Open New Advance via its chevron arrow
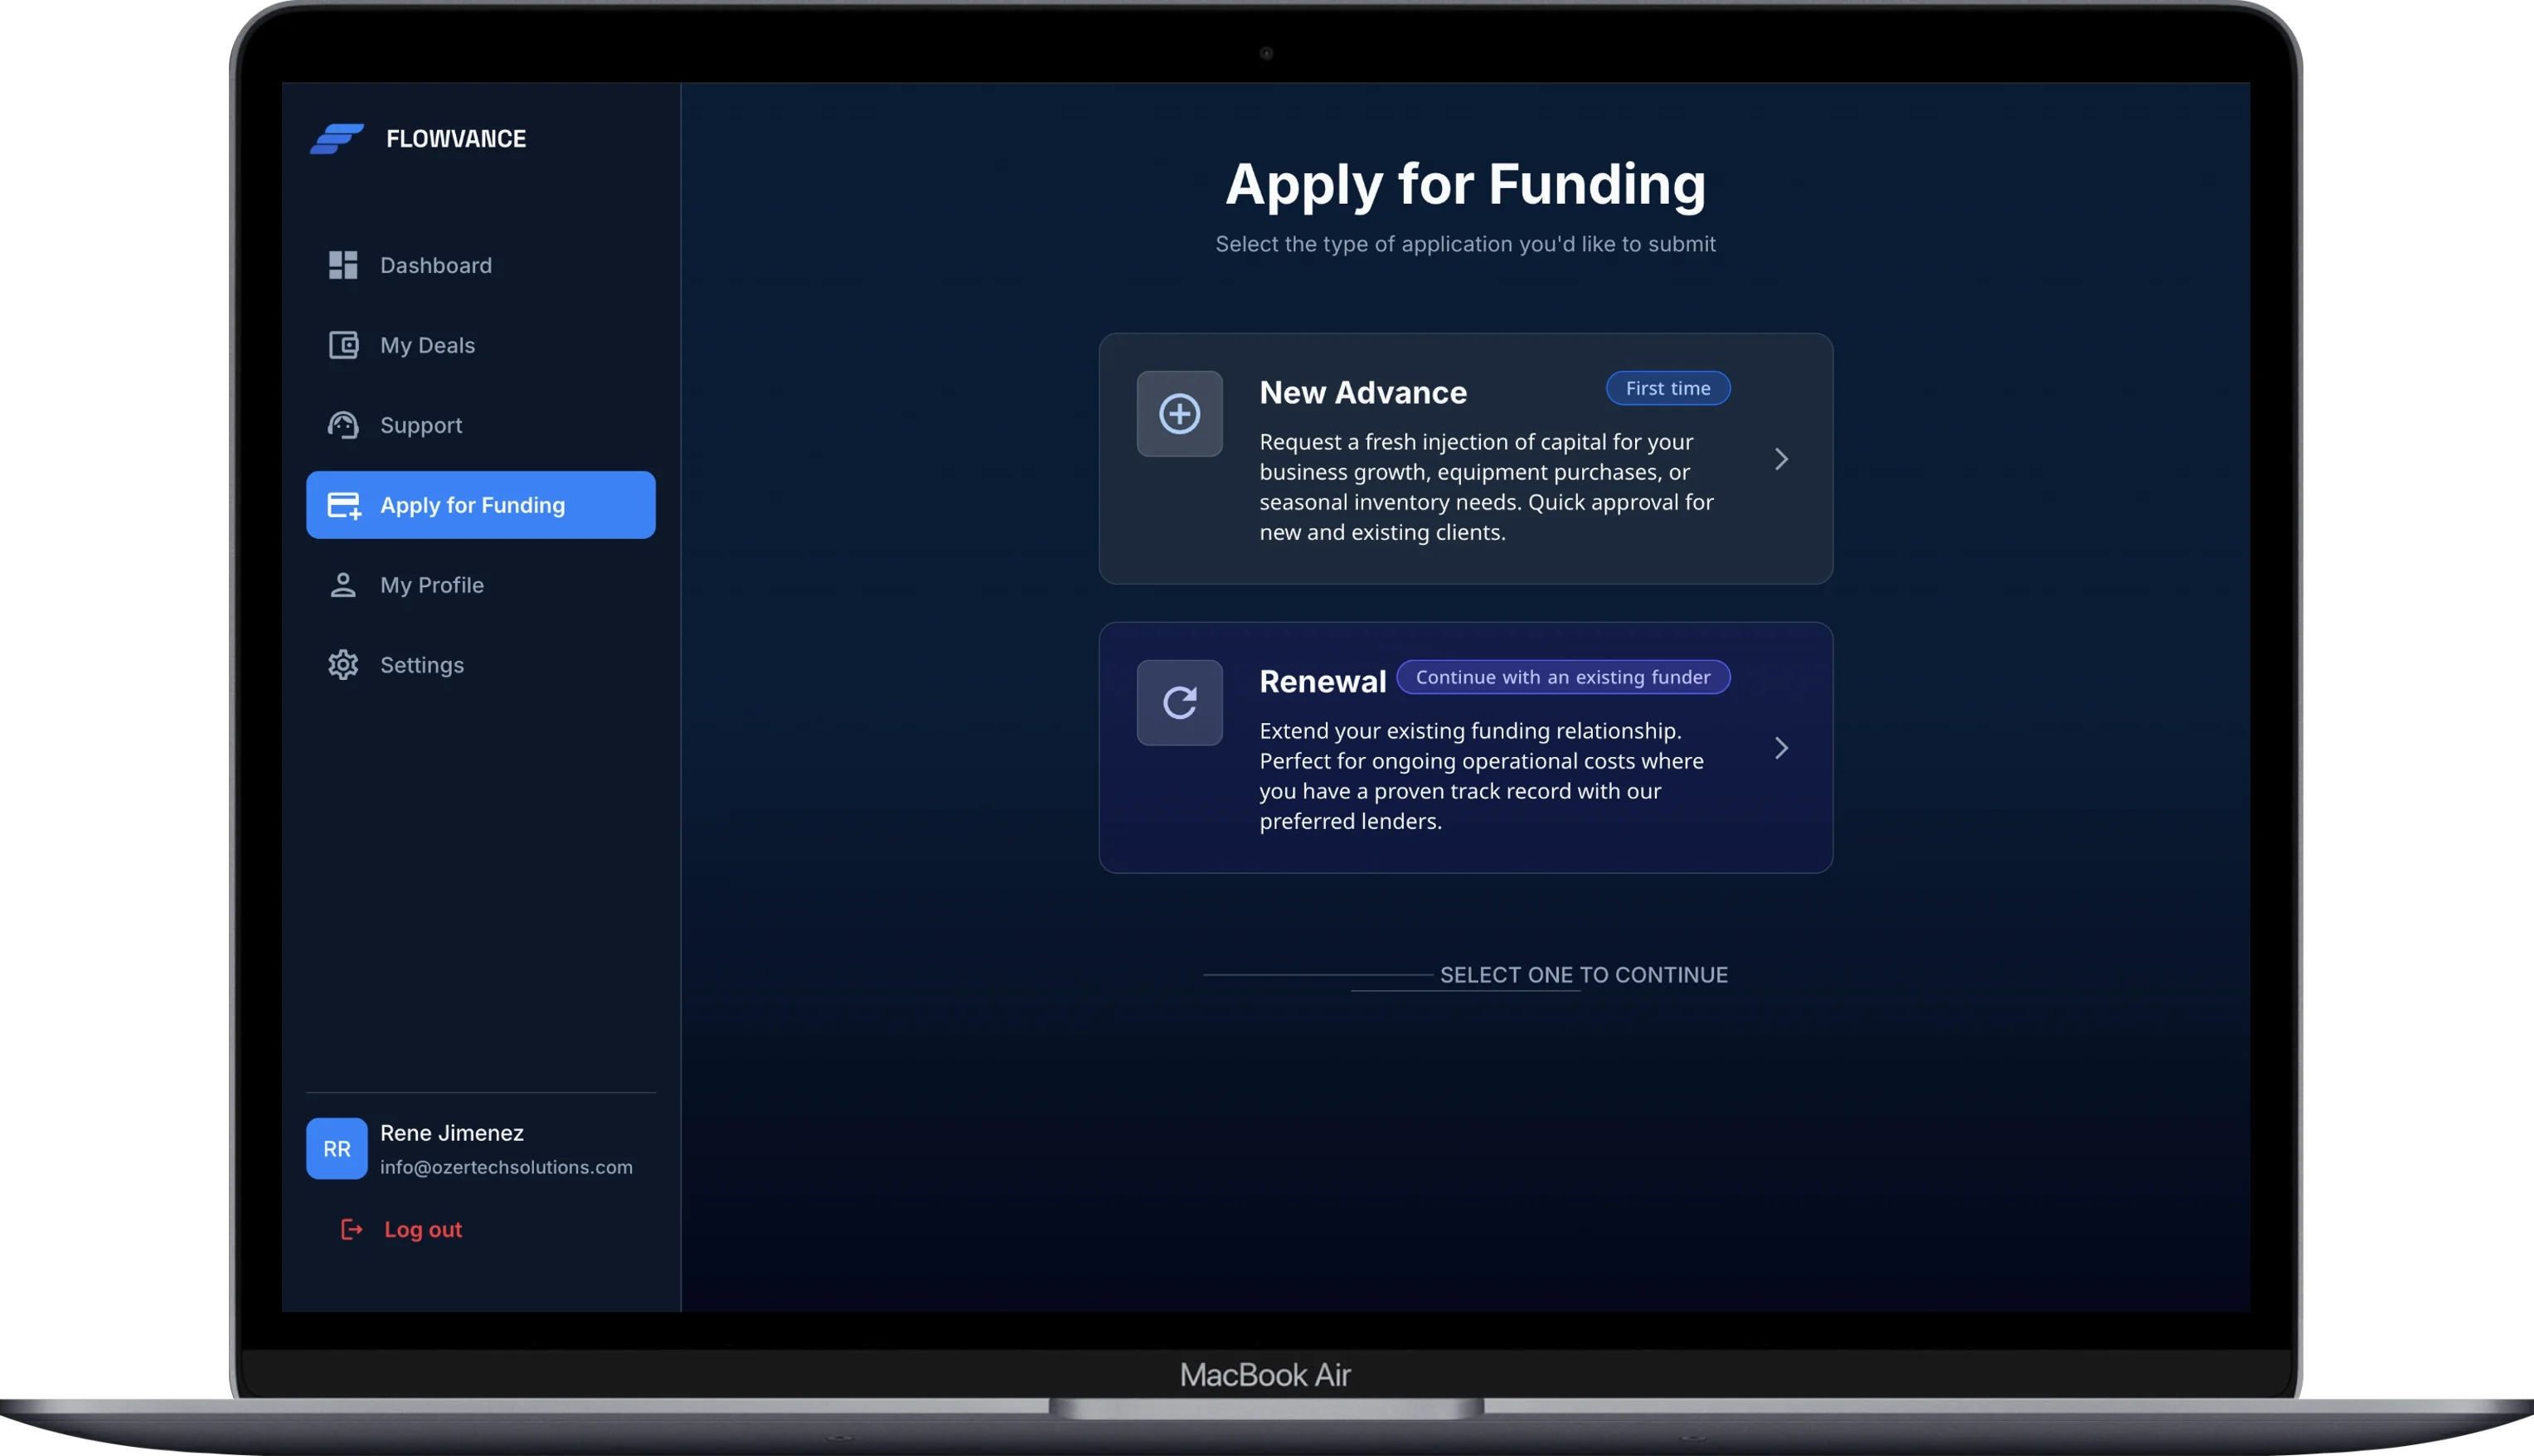 tap(1781, 459)
